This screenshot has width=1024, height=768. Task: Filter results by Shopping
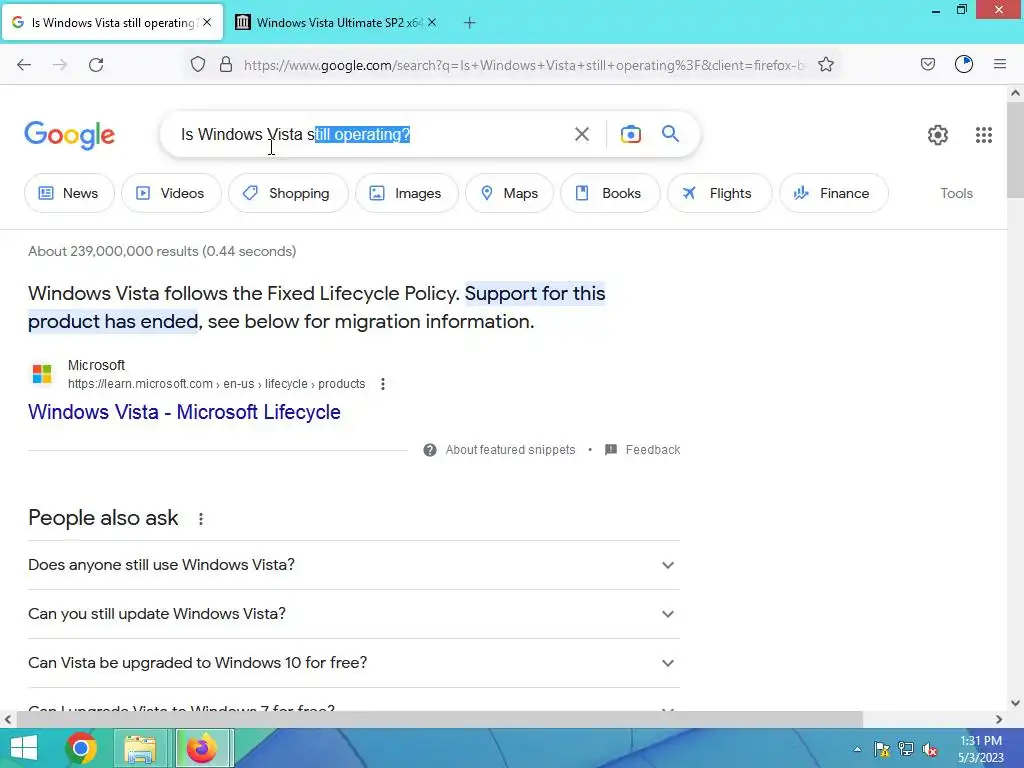tap(288, 193)
